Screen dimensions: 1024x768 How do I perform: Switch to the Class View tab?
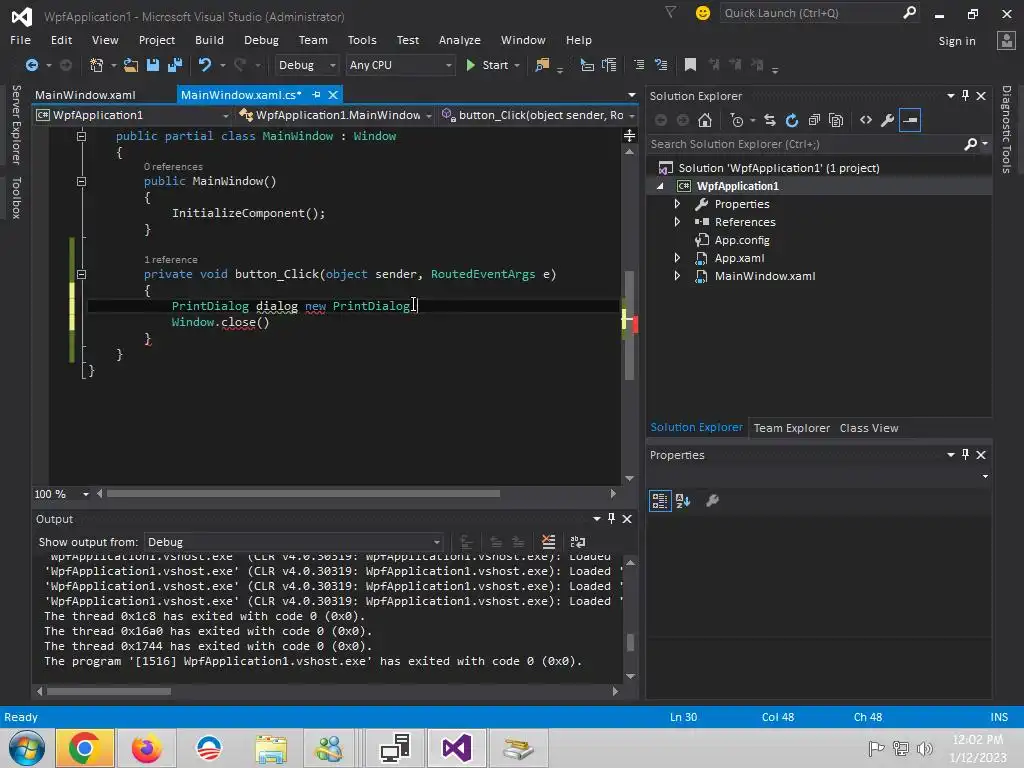tap(869, 428)
